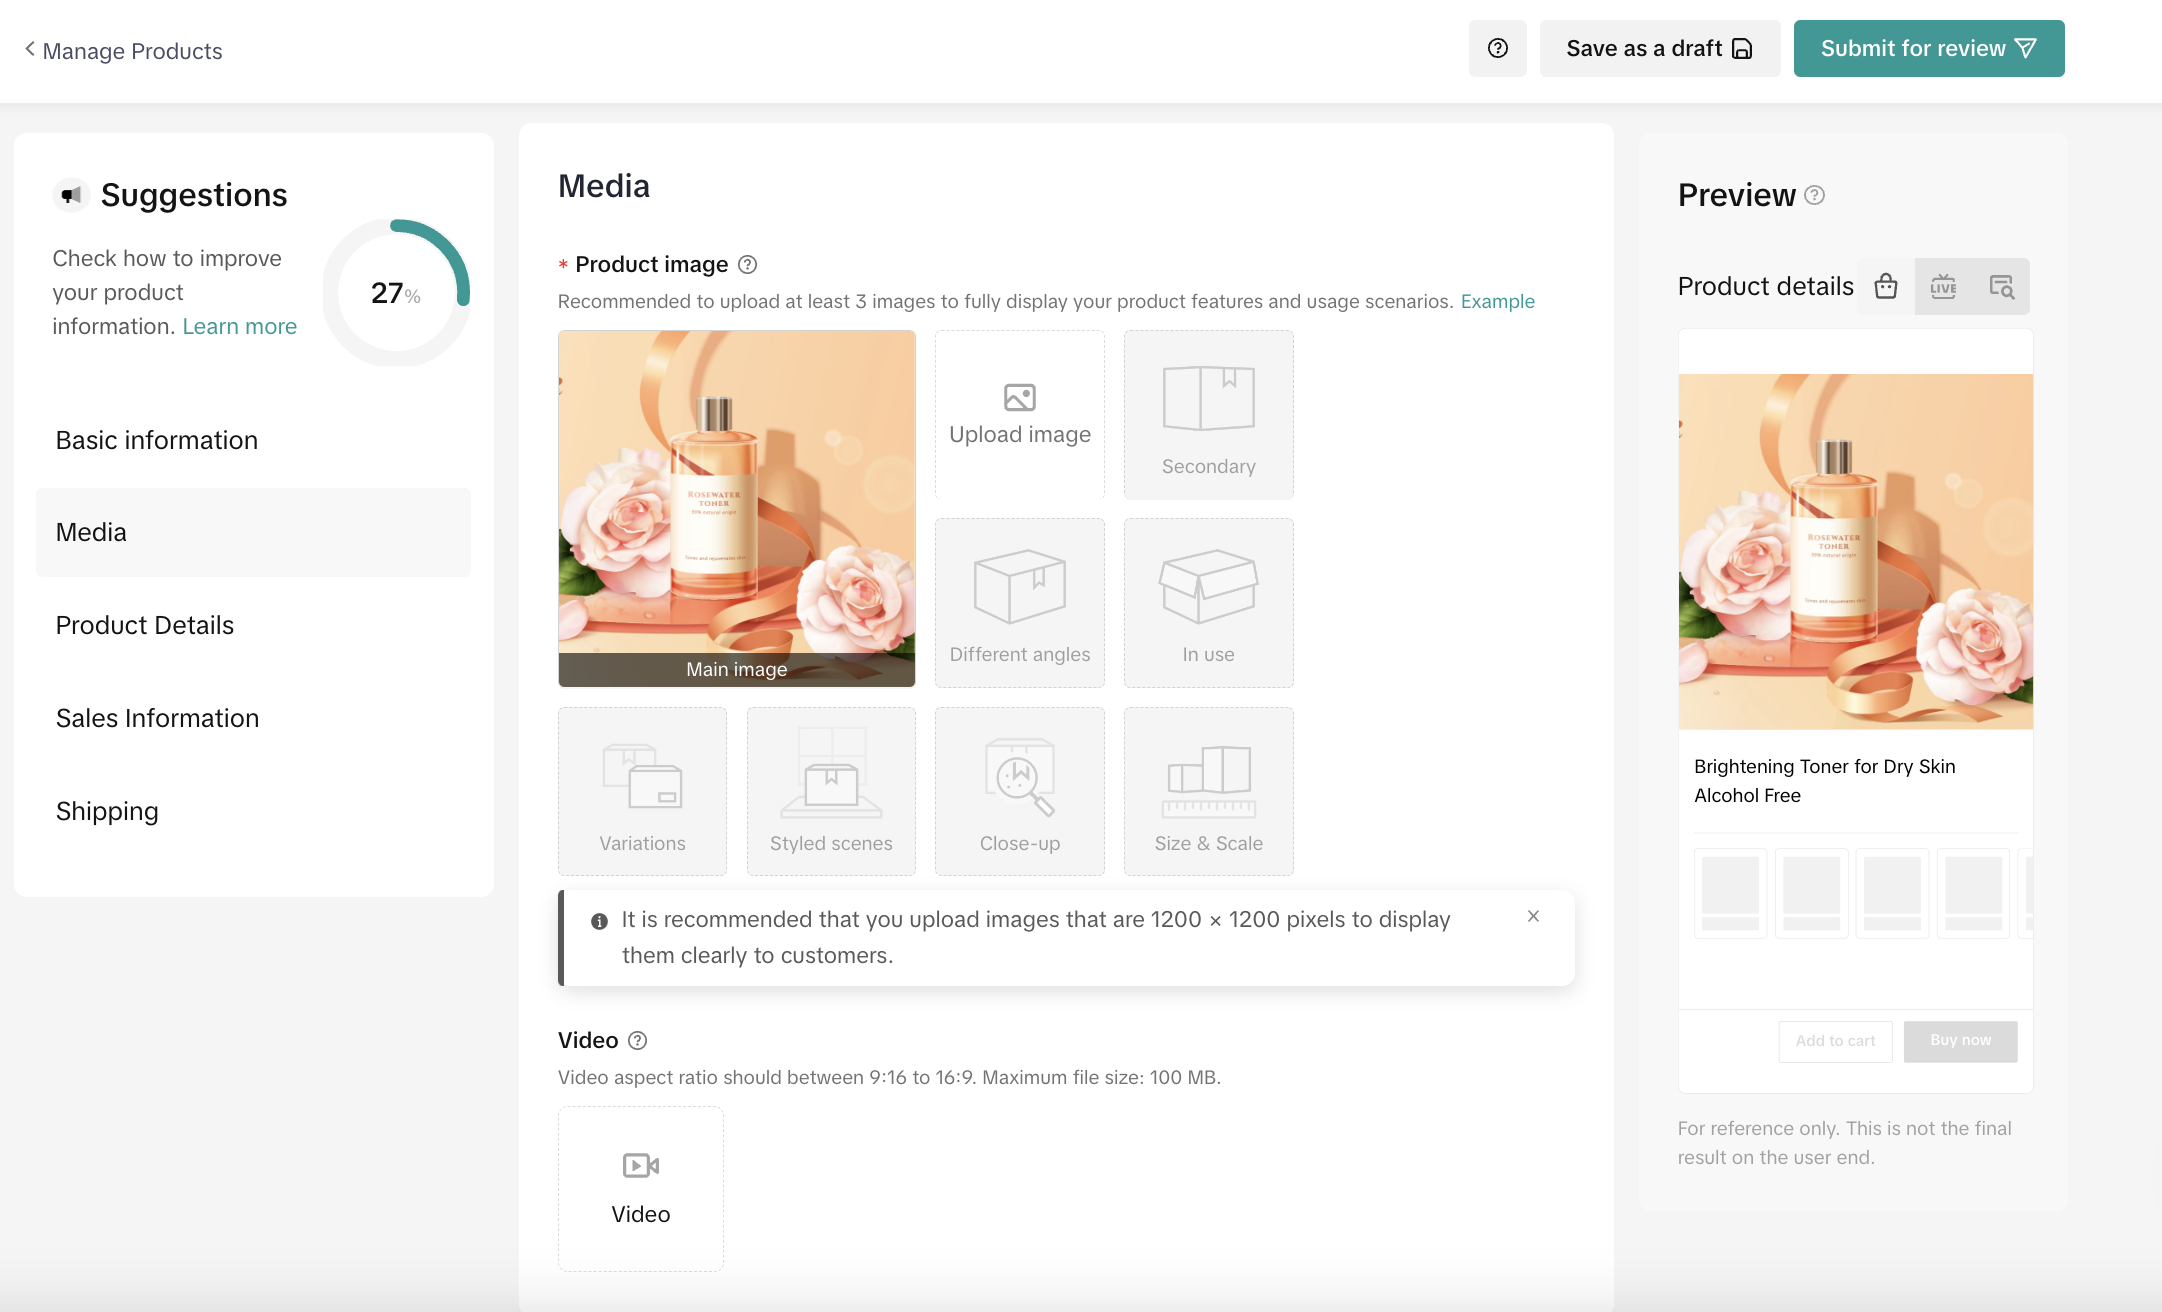Click the In use image upload slot
Screen dimensions: 2162x1312
pos(1208,602)
